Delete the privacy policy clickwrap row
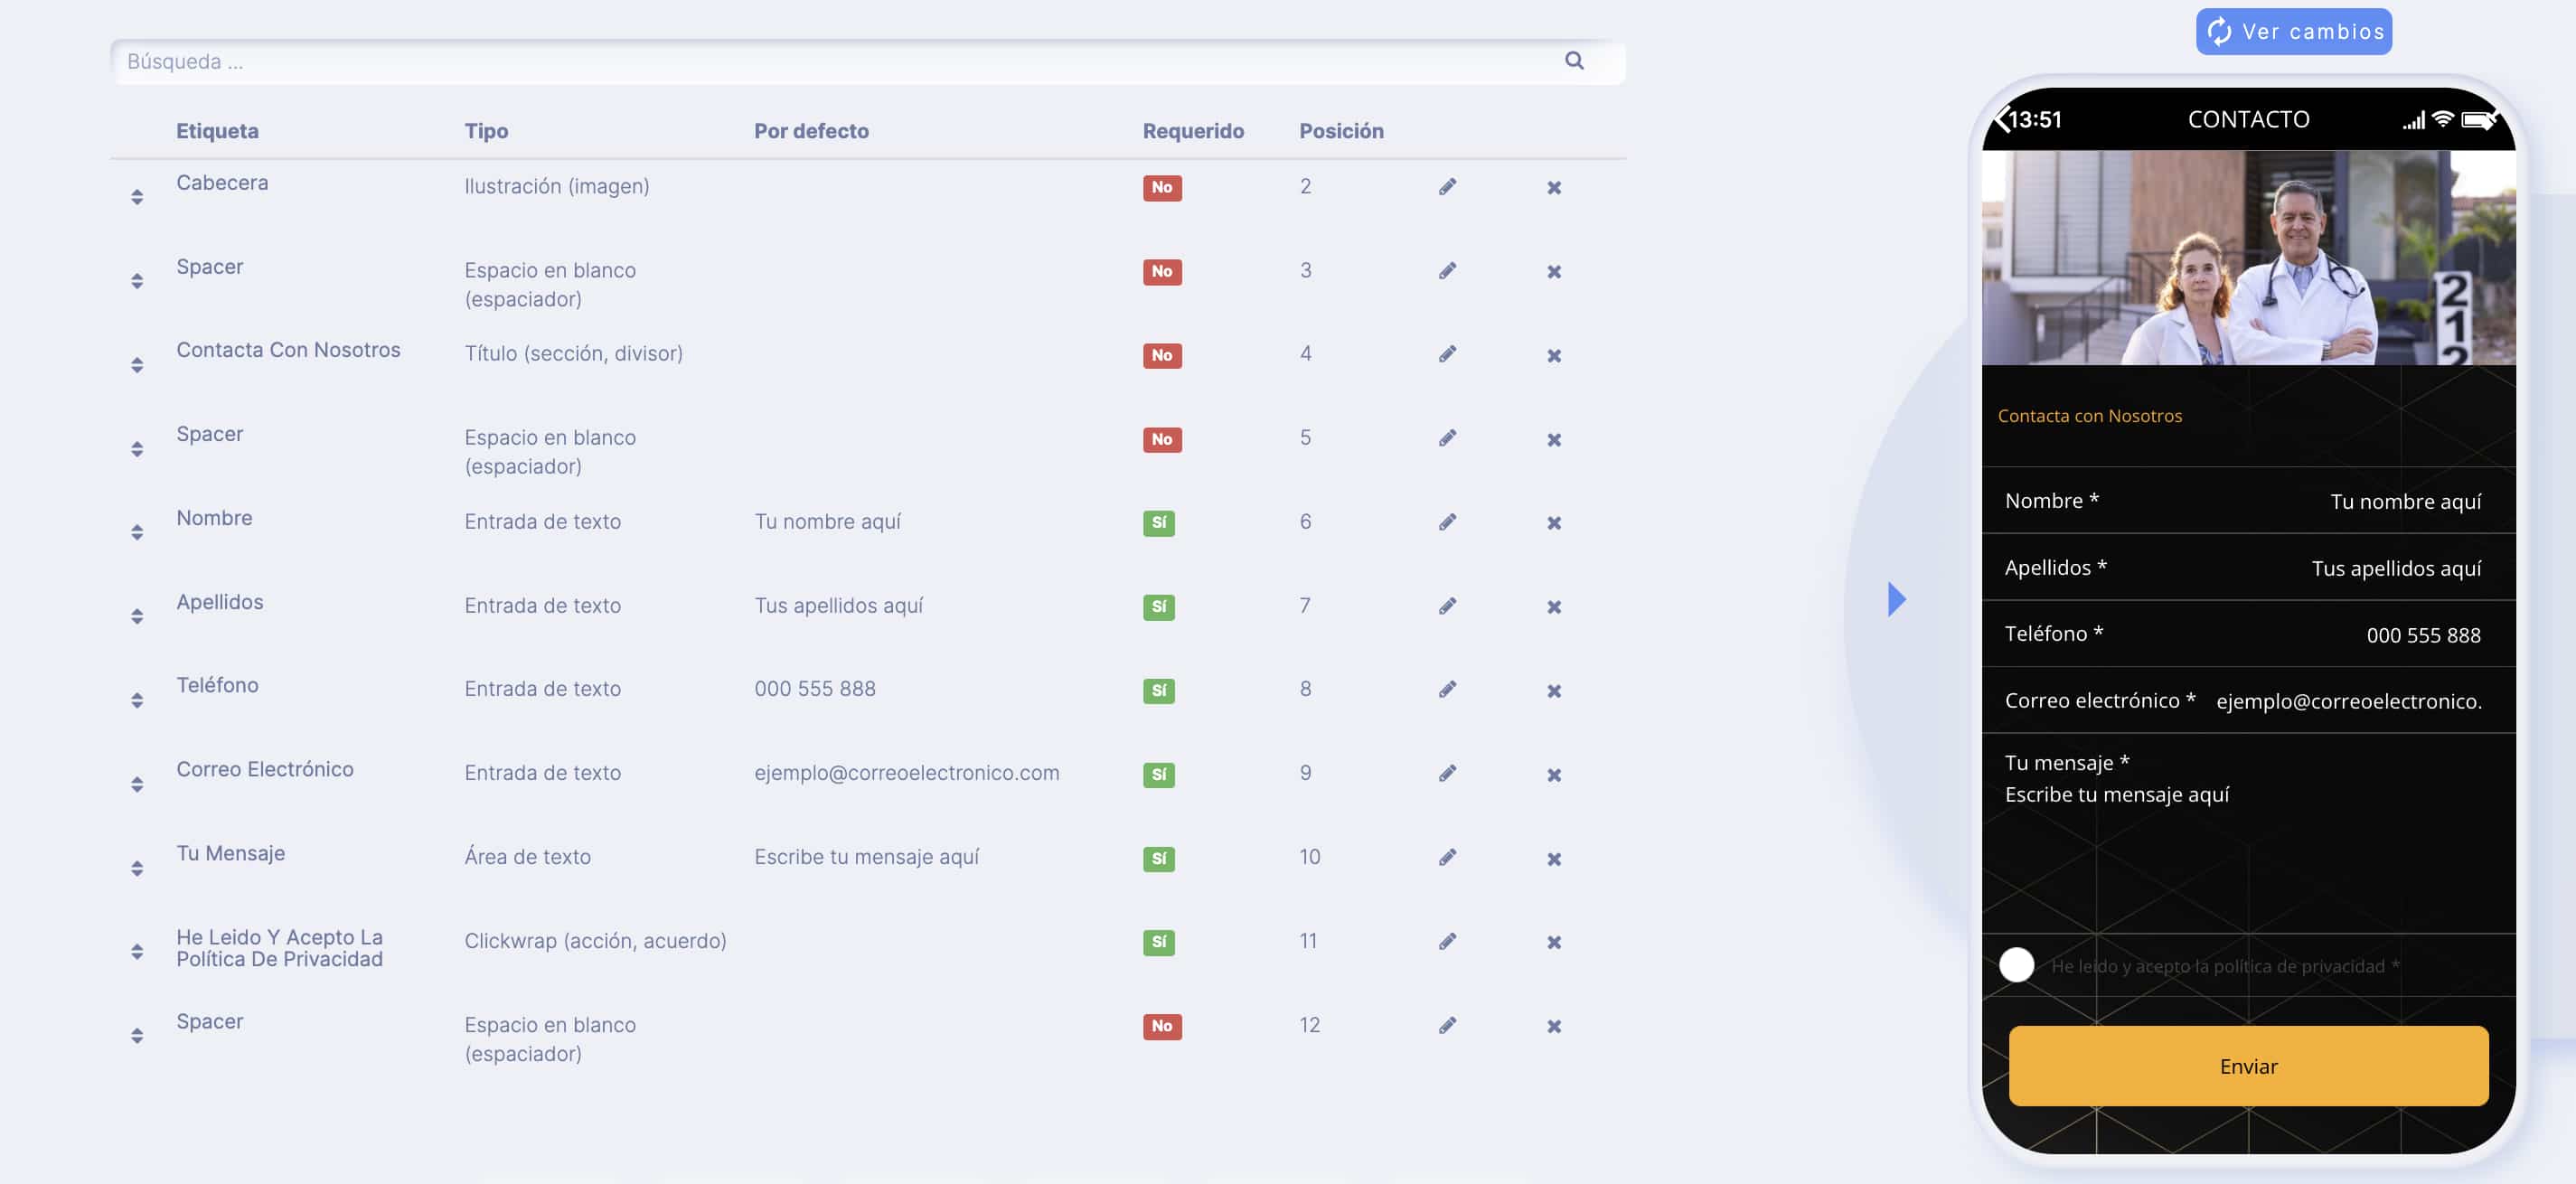Image resolution: width=2576 pixels, height=1184 pixels. tap(1554, 942)
